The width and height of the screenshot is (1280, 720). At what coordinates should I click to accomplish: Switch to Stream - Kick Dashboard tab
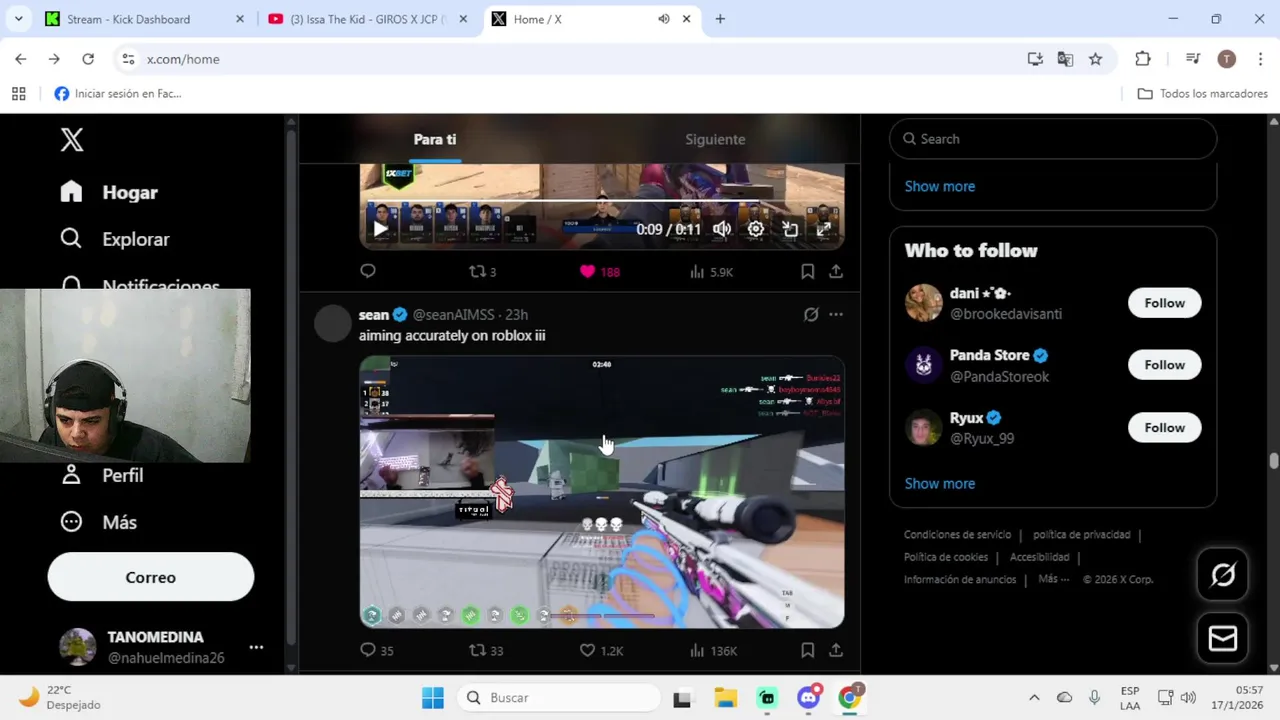[145, 19]
